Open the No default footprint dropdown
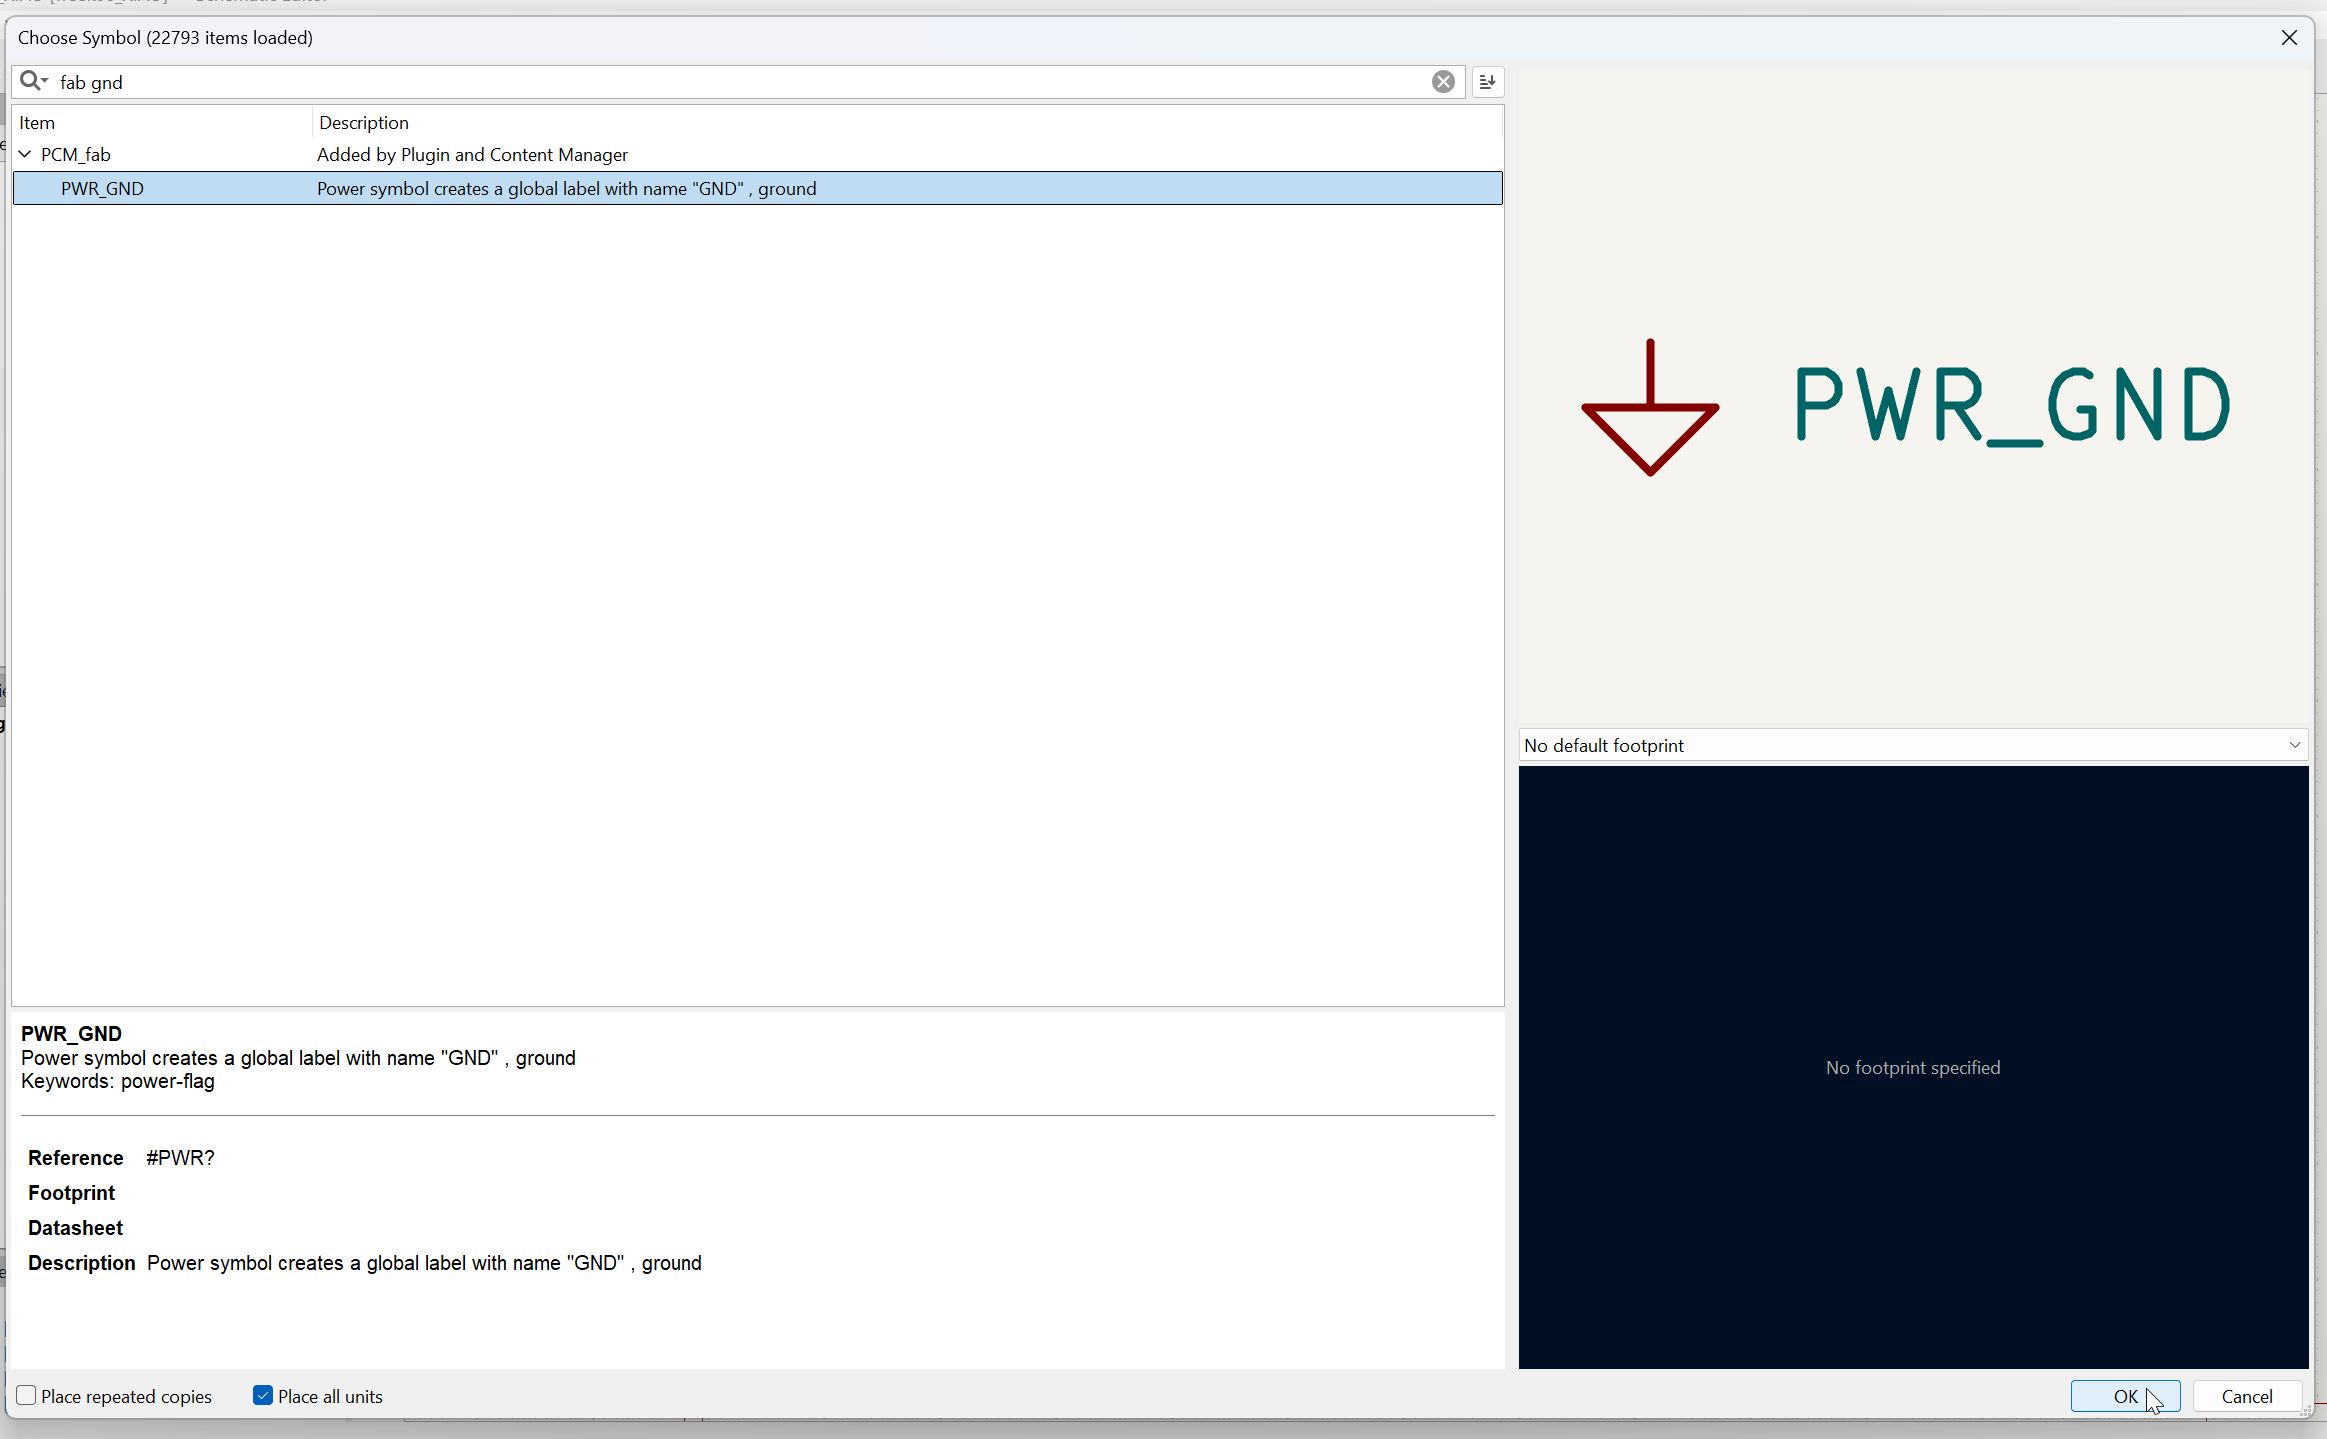Image resolution: width=2327 pixels, height=1439 pixels. (x=1912, y=745)
